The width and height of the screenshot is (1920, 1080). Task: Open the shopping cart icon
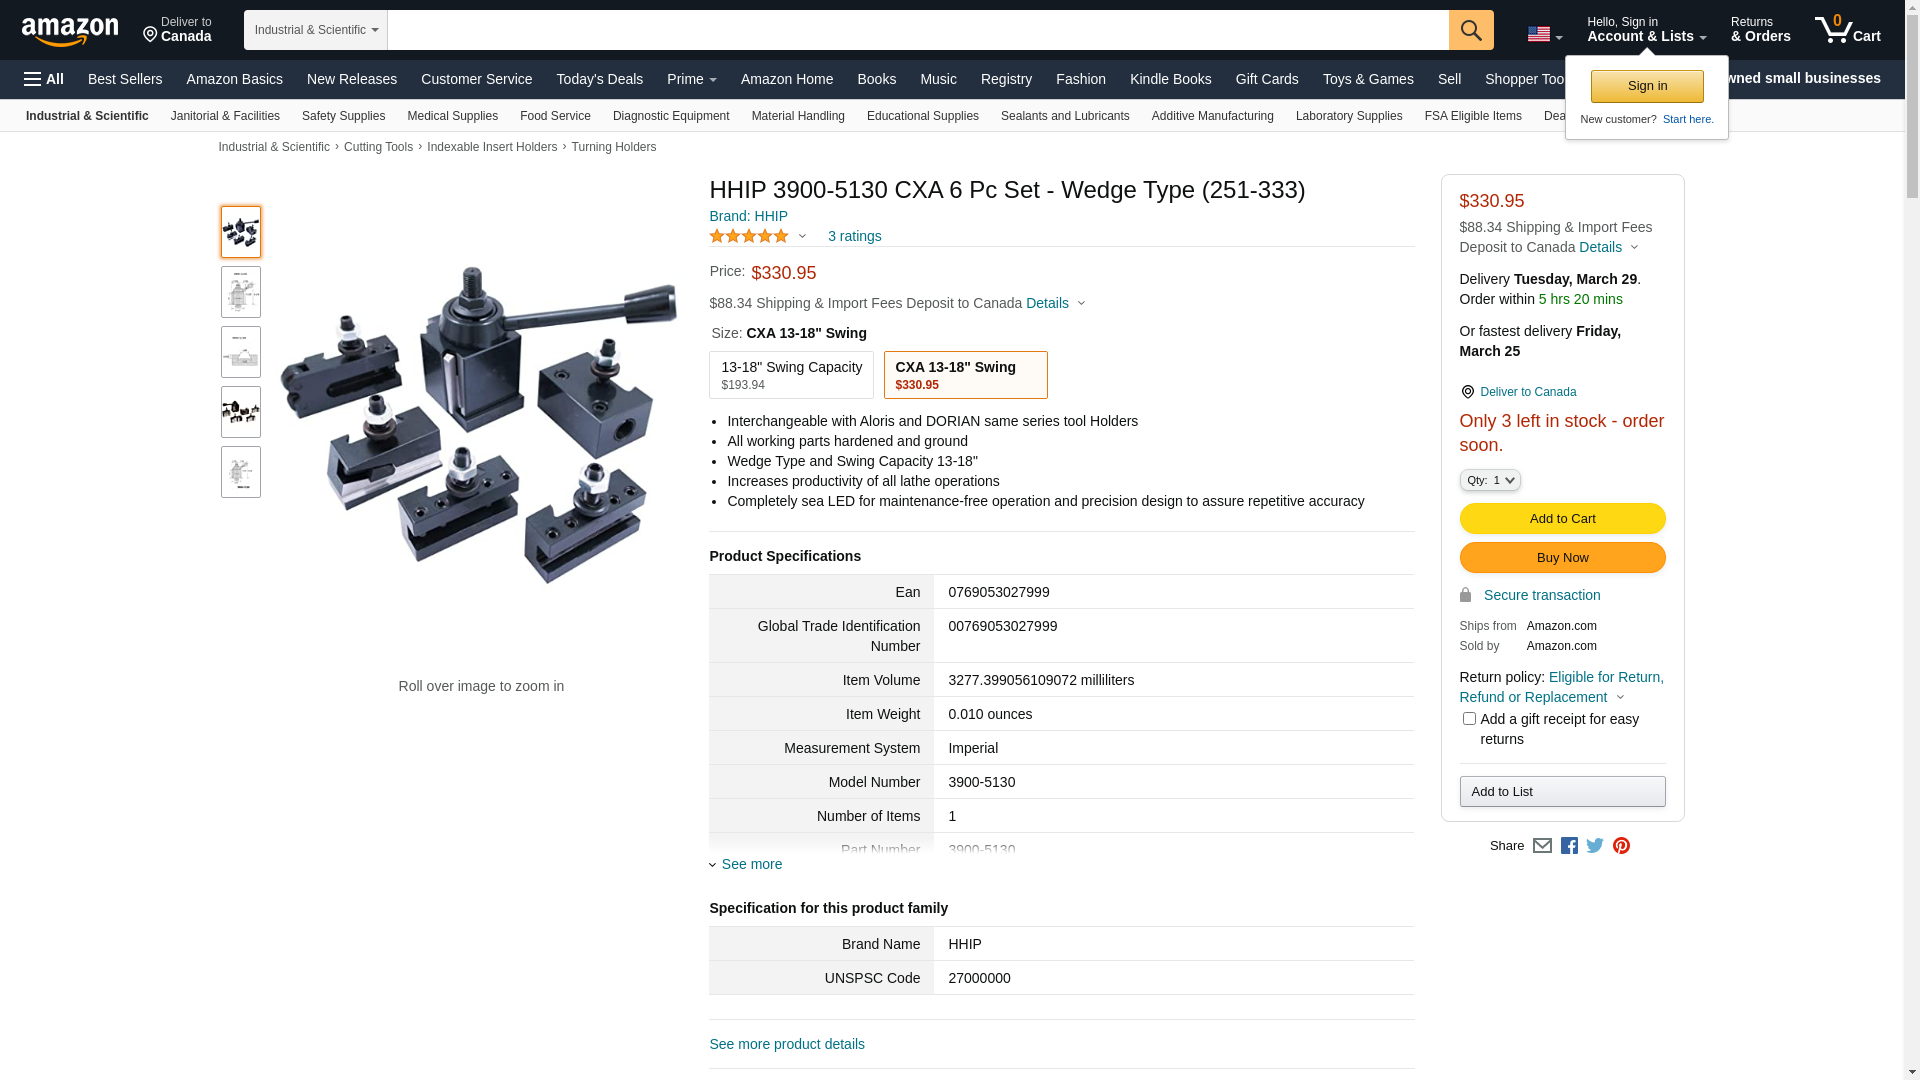(x=1846, y=30)
